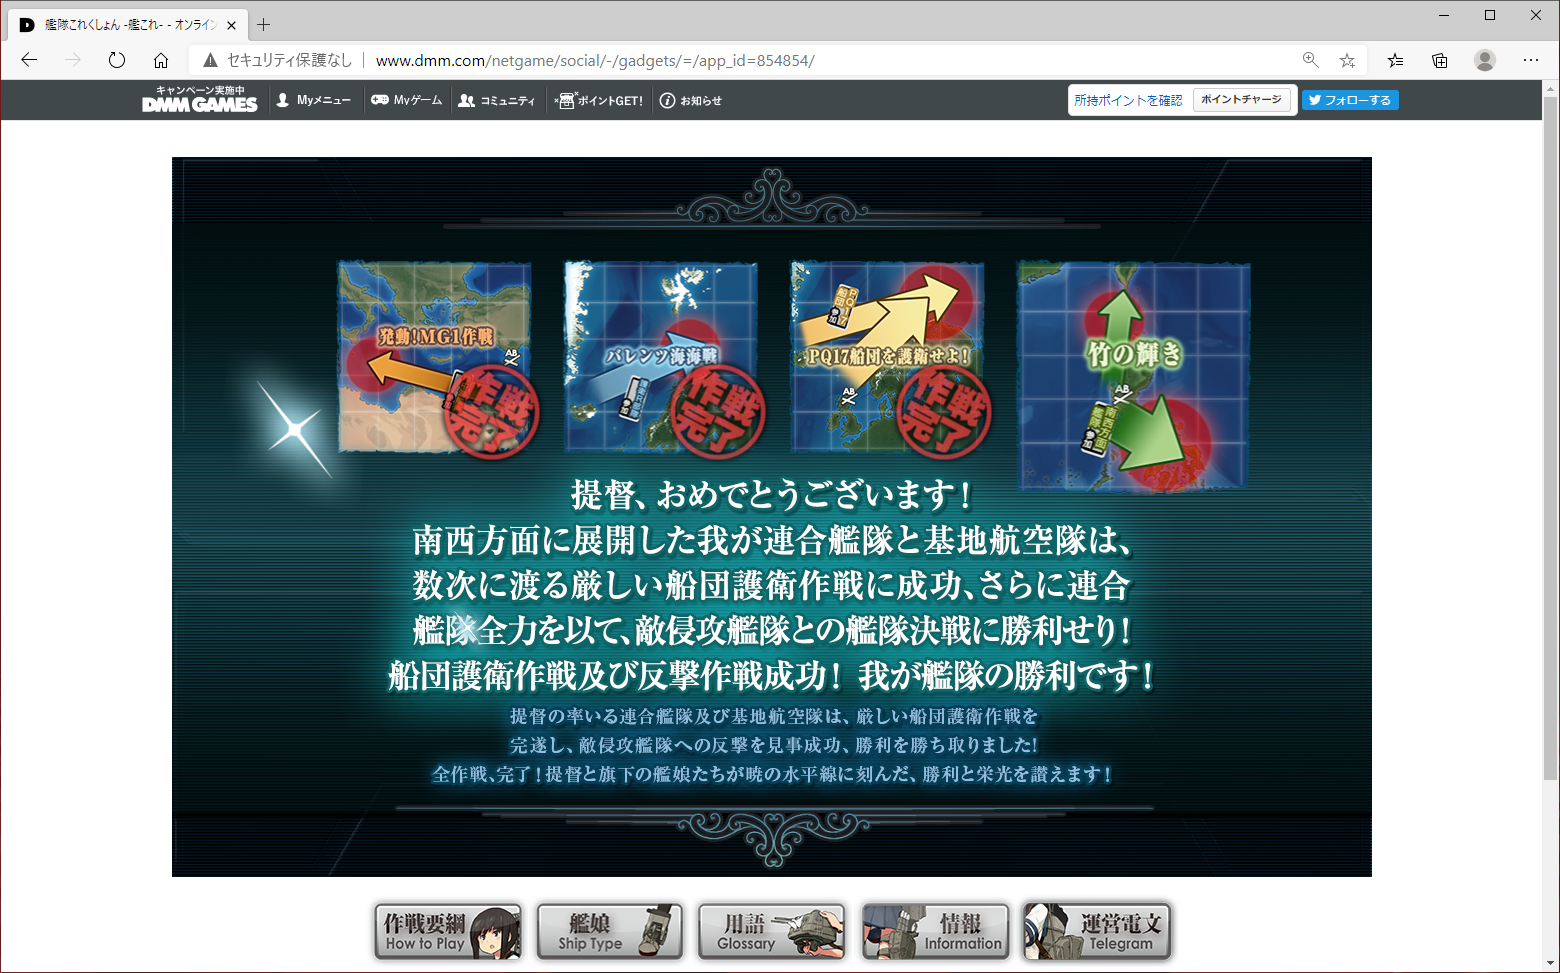Click the favorites star in the address bar
Viewport: 1560px width, 973px height.
tap(1347, 60)
